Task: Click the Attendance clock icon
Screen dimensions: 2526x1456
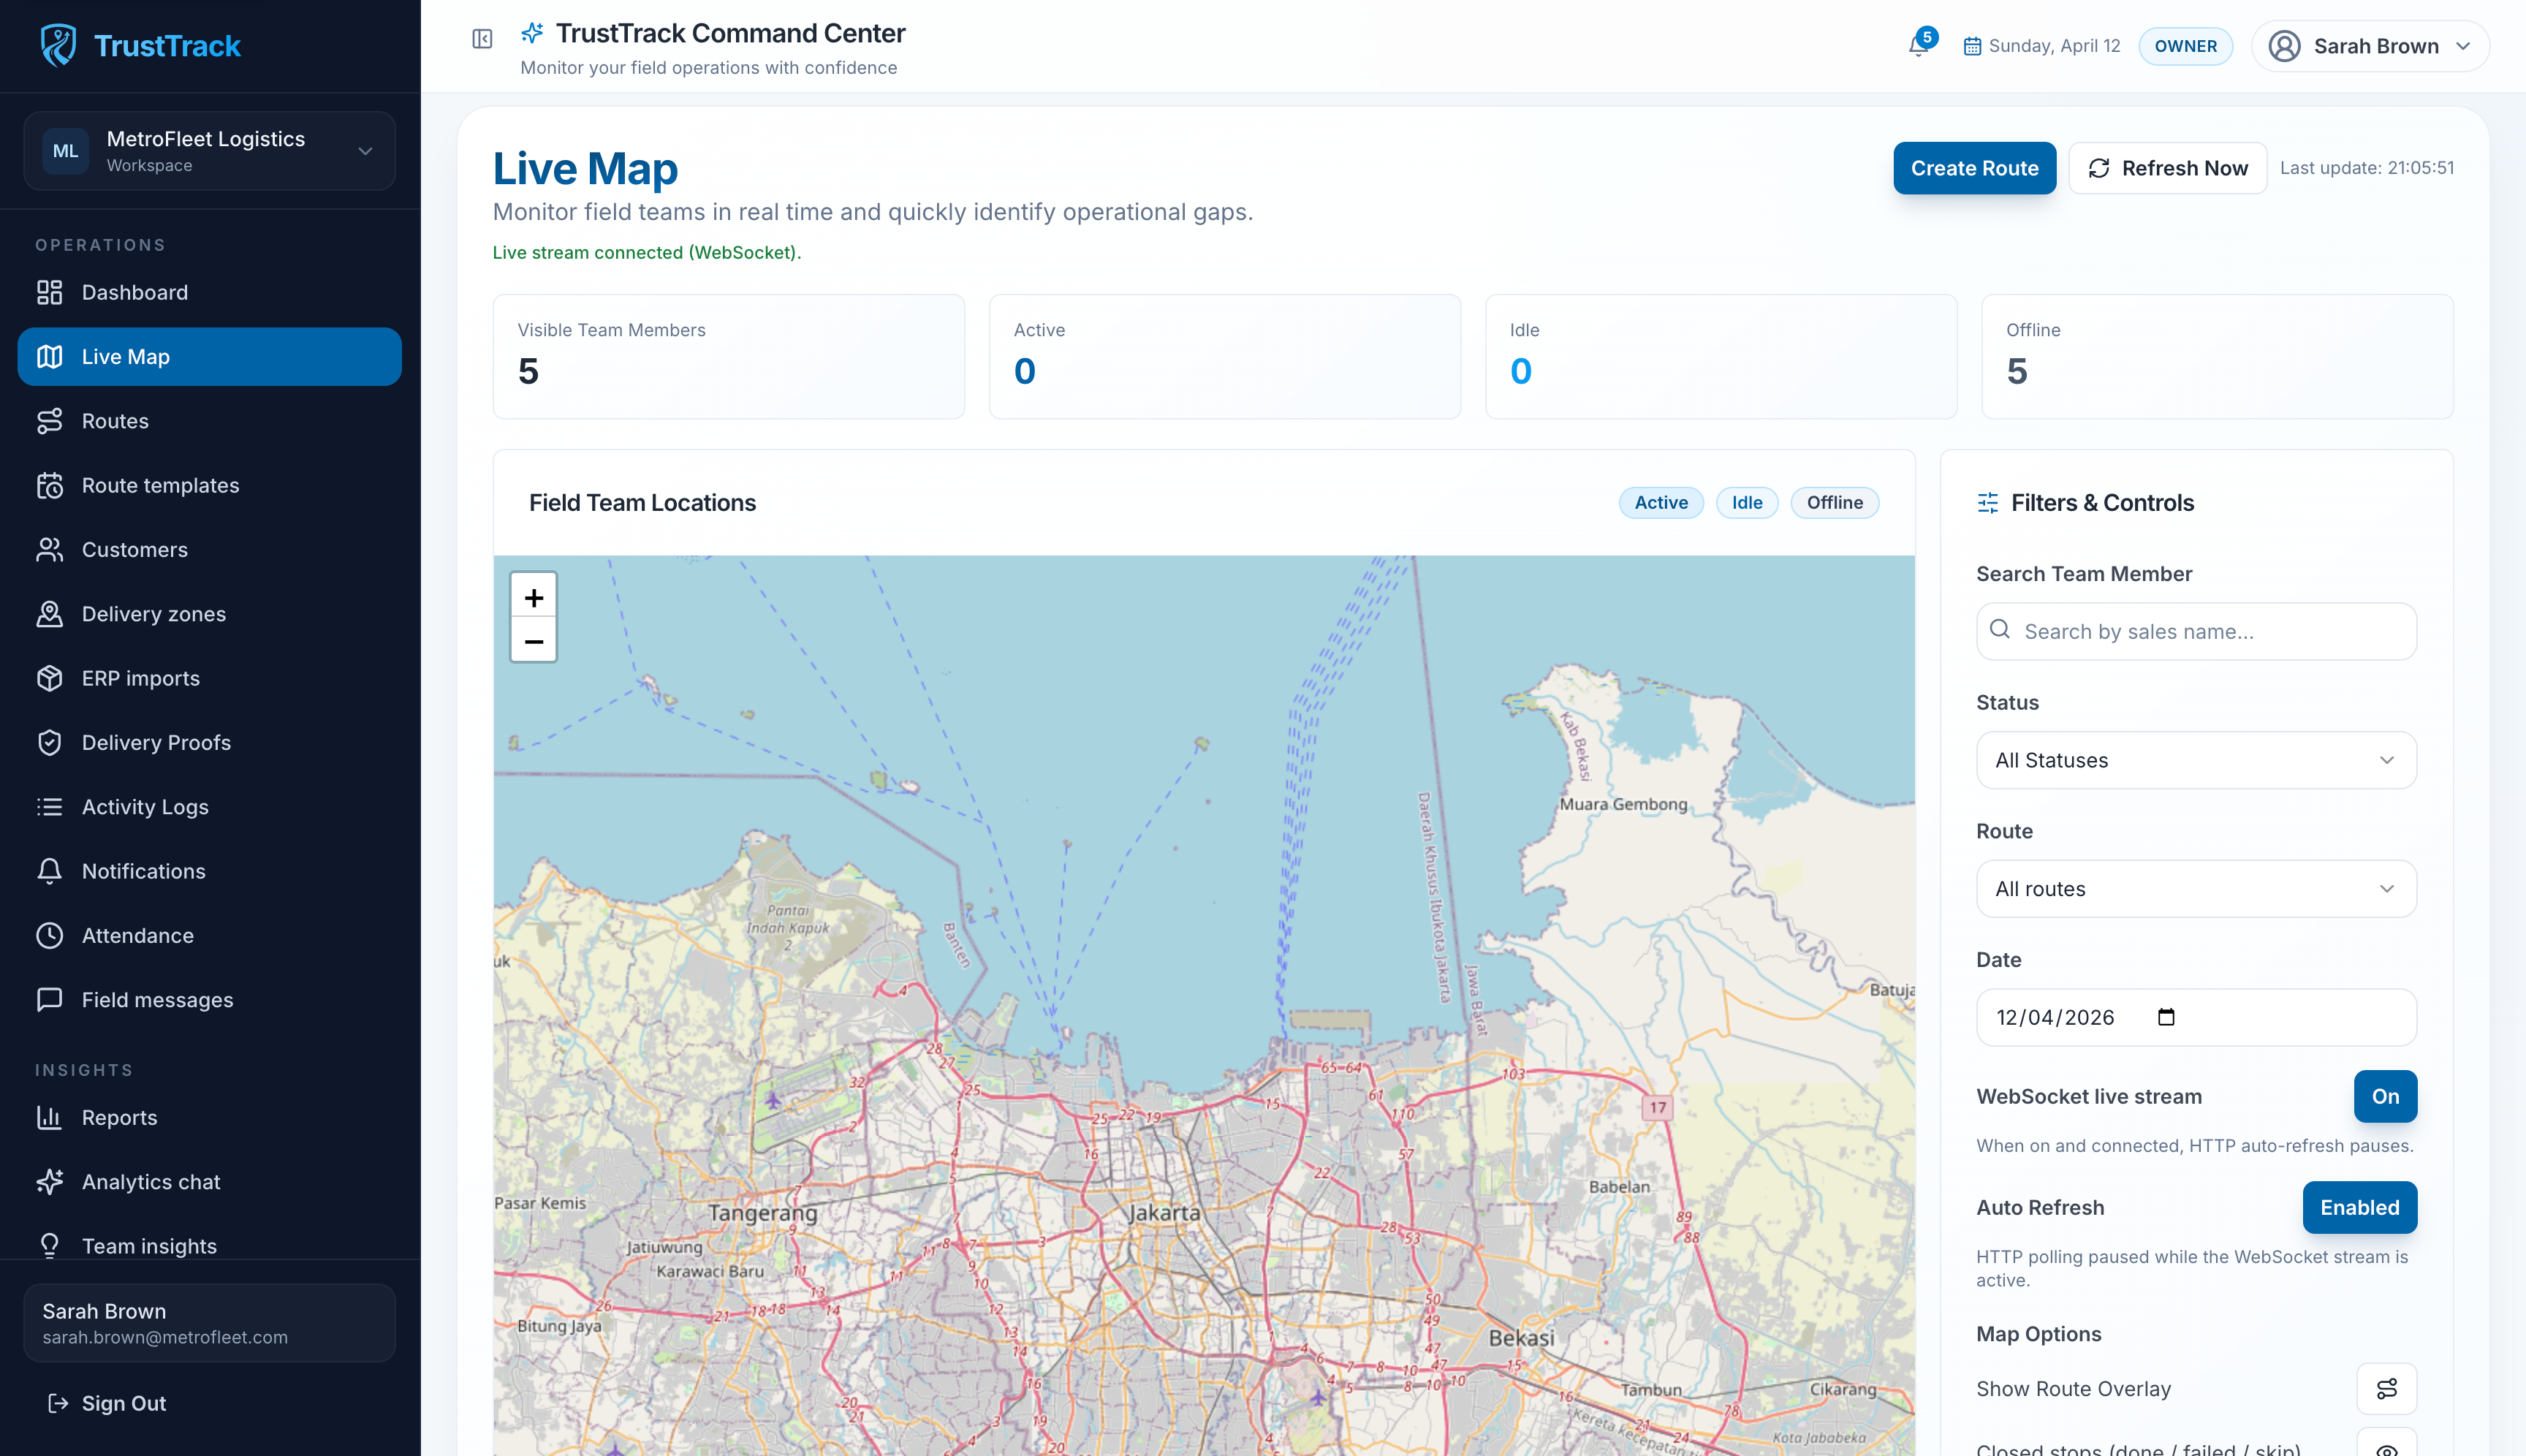Action: tap(49, 935)
